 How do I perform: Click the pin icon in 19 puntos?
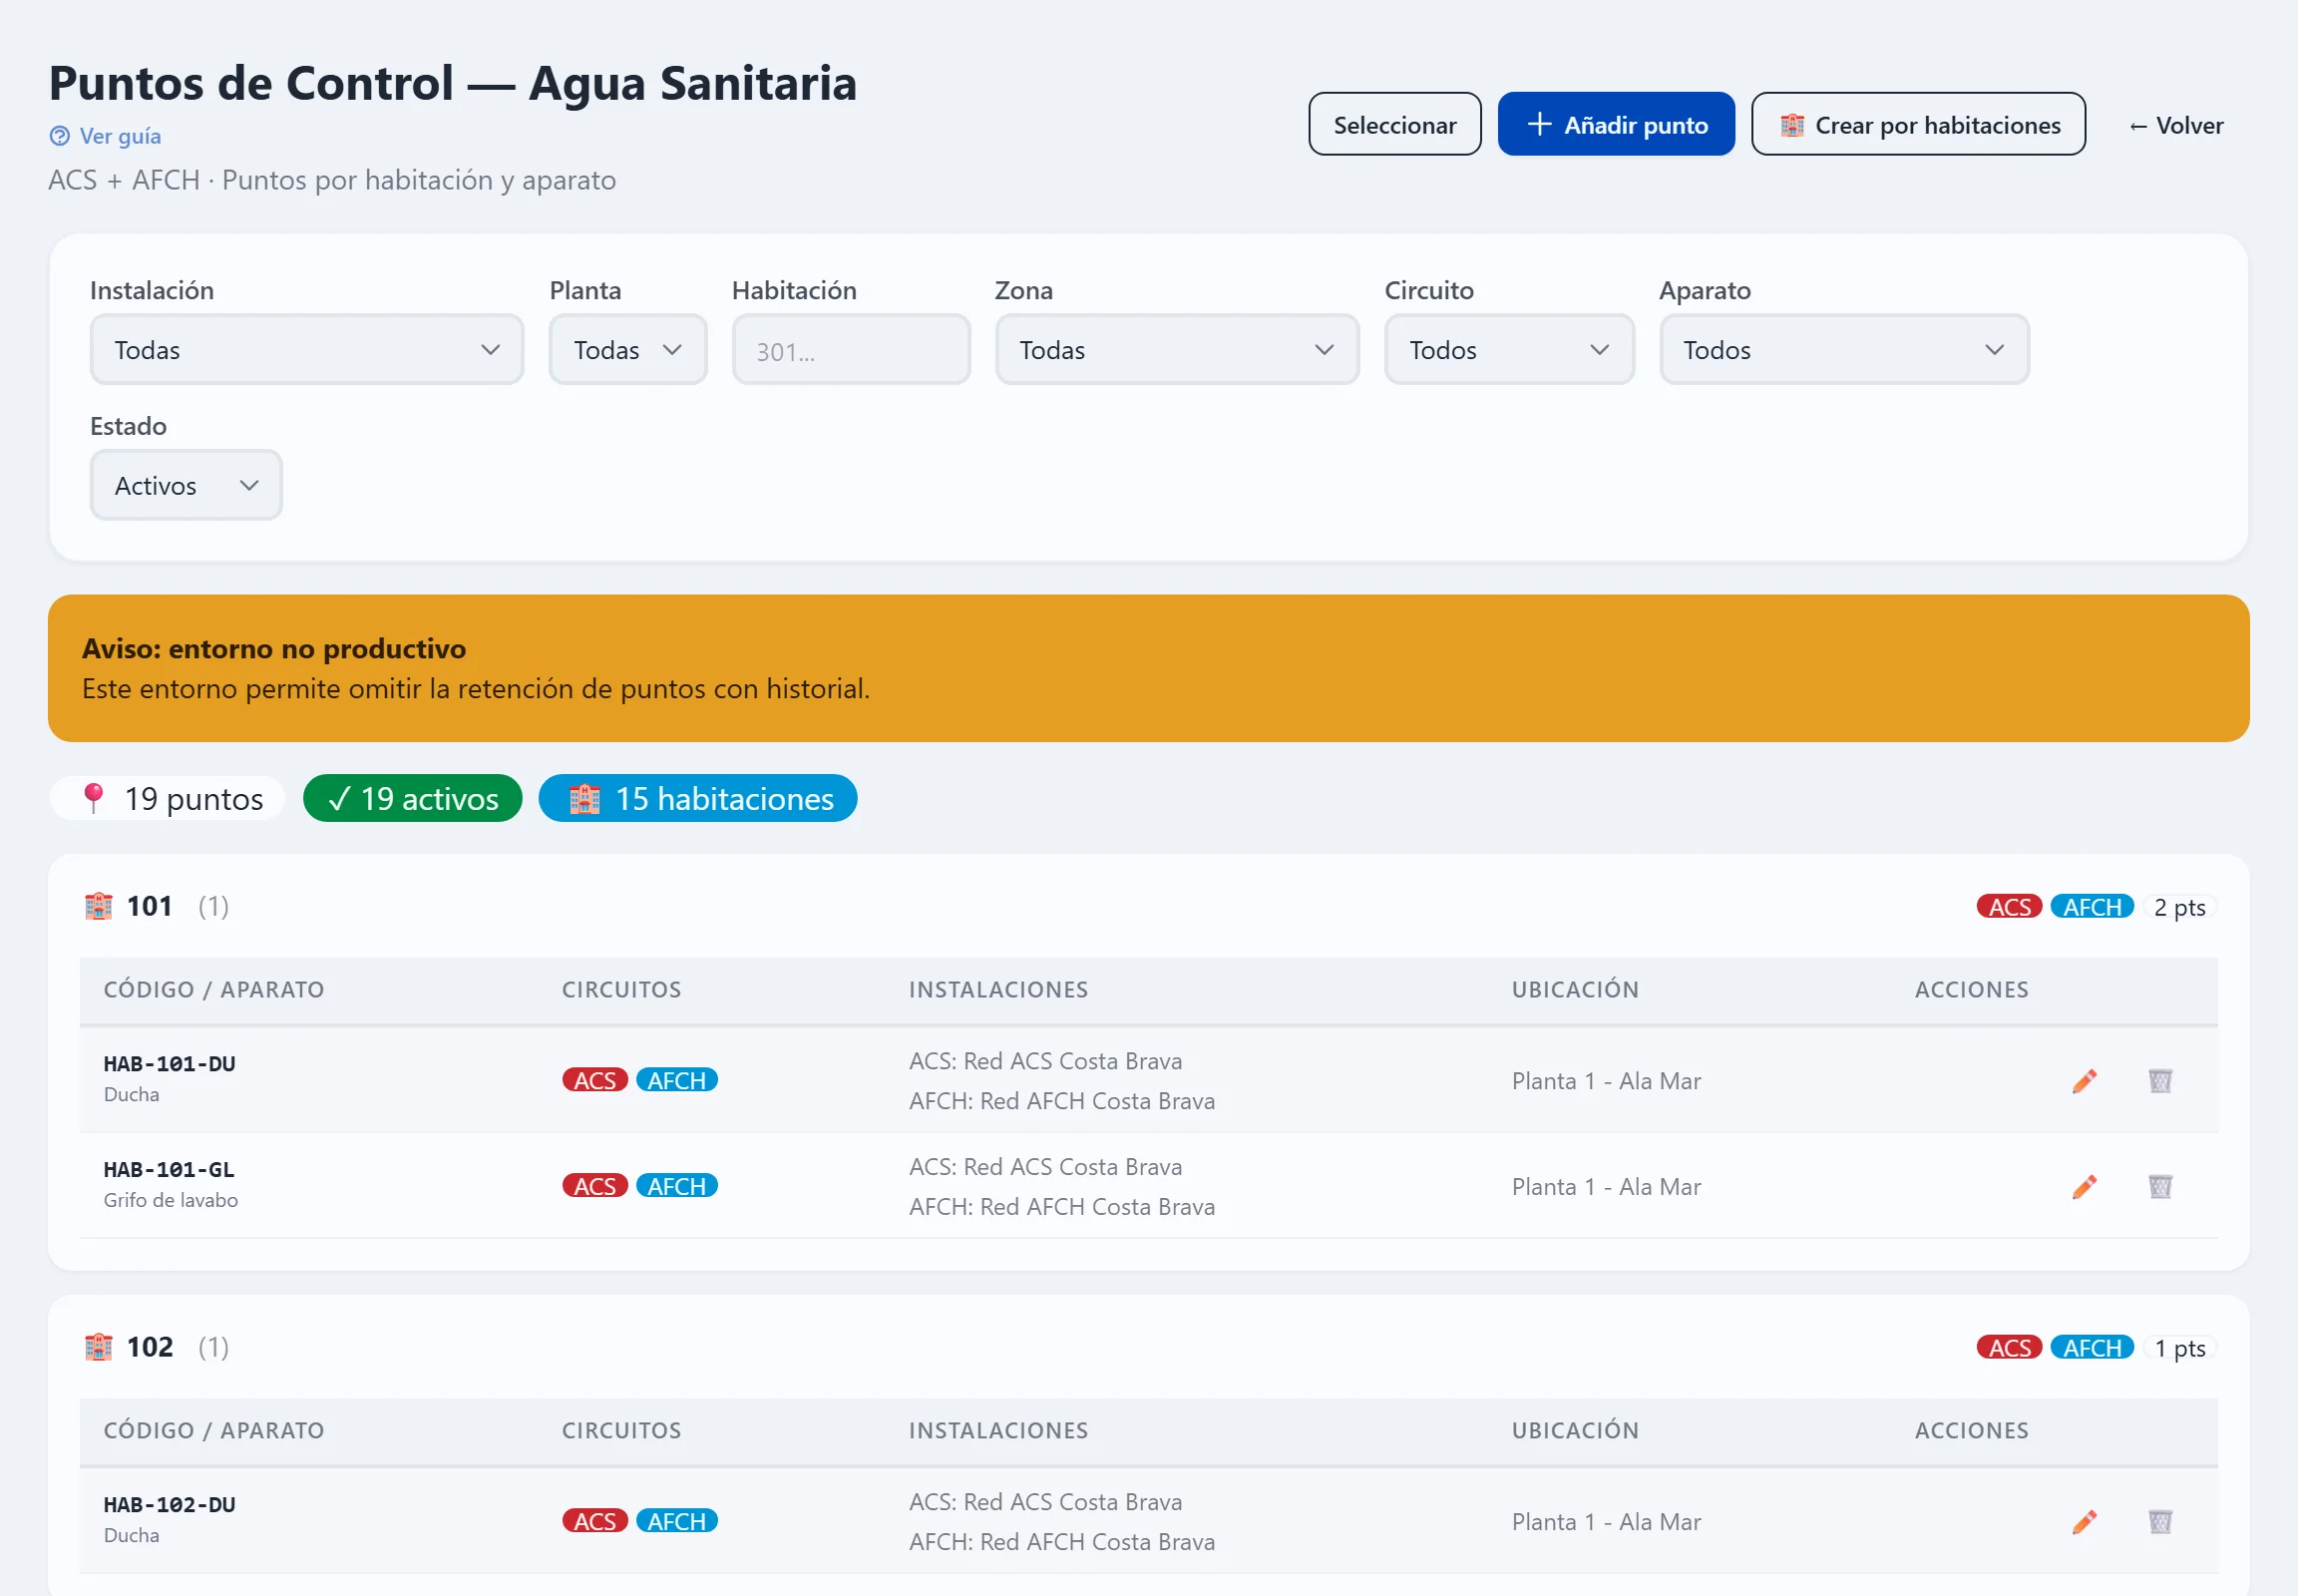point(93,799)
